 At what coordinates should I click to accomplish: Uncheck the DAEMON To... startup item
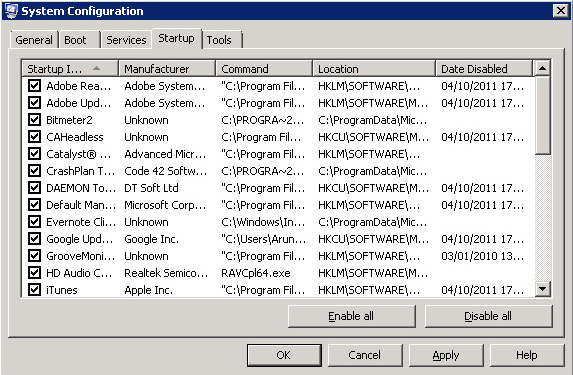(34, 188)
